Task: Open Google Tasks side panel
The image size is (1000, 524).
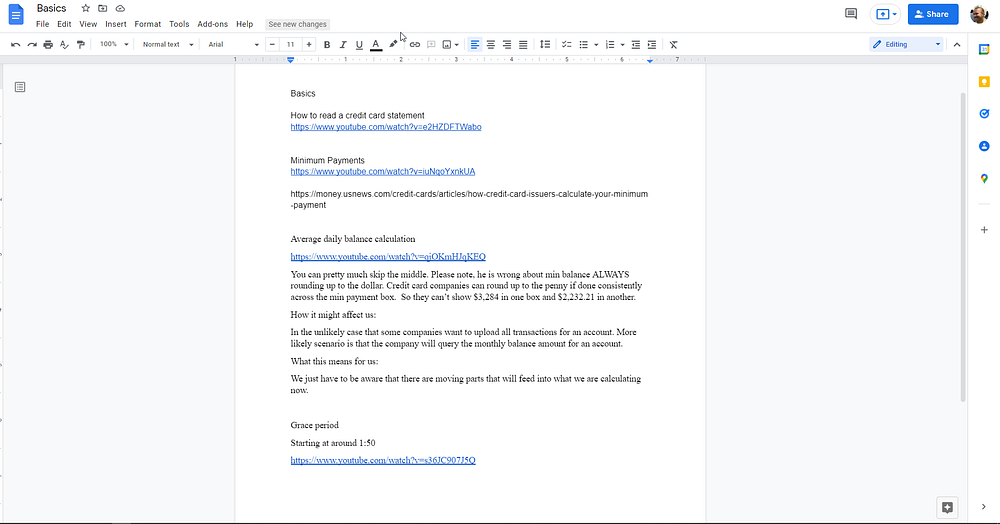Action: pyautogui.click(x=984, y=113)
